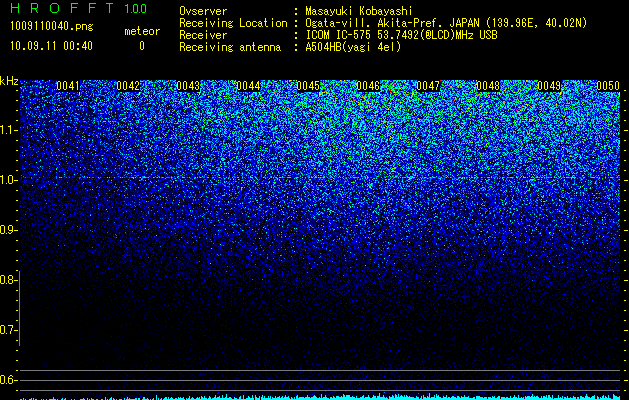
Task: Click the 1.1 frequency axis label
Action: pos(8,130)
